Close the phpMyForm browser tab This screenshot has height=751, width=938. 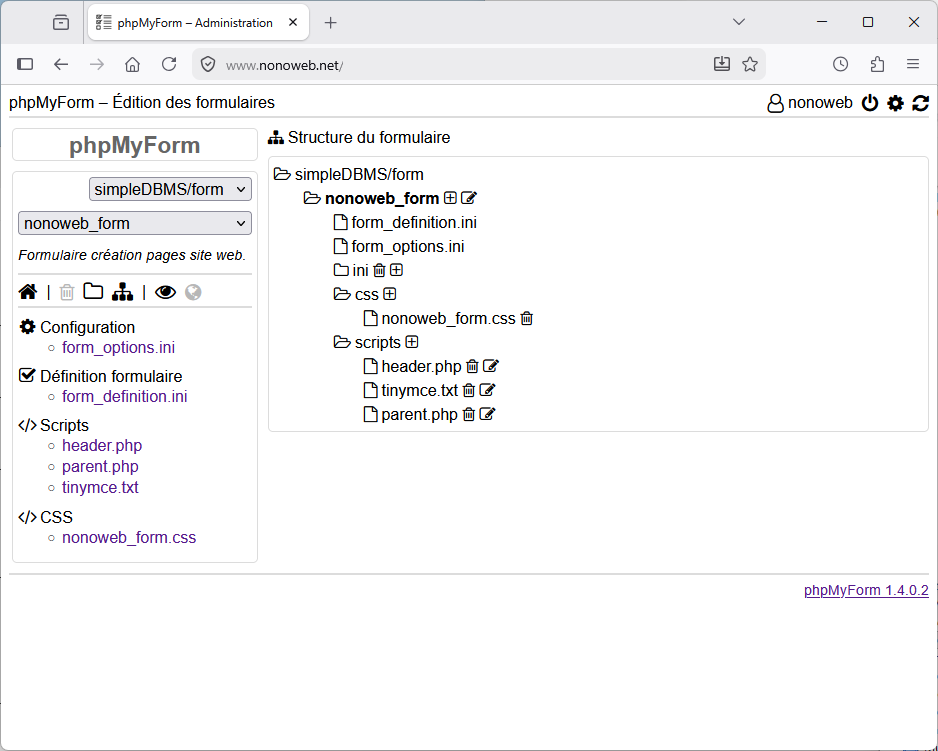(293, 23)
